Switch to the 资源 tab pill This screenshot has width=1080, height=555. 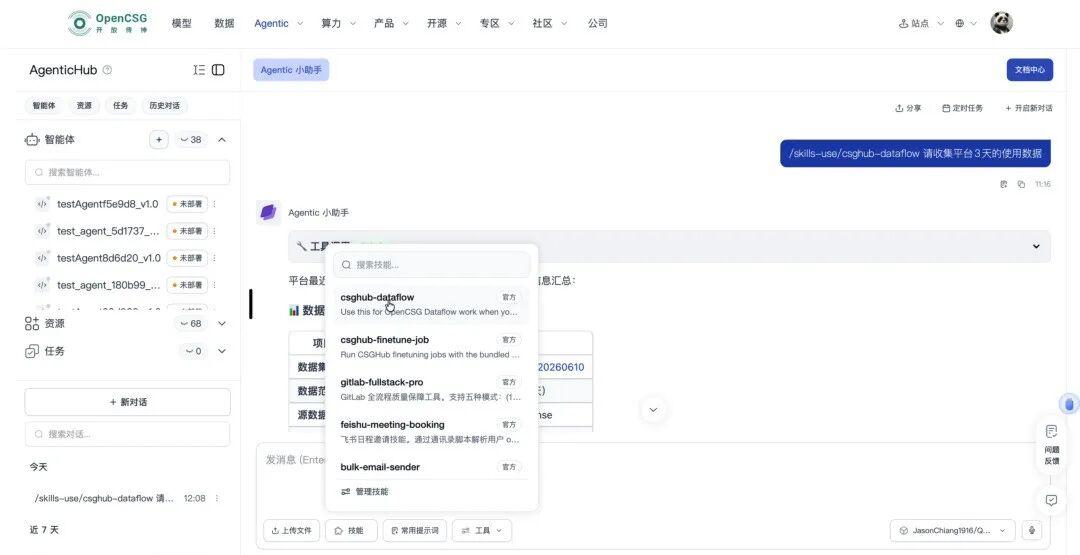(84, 105)
